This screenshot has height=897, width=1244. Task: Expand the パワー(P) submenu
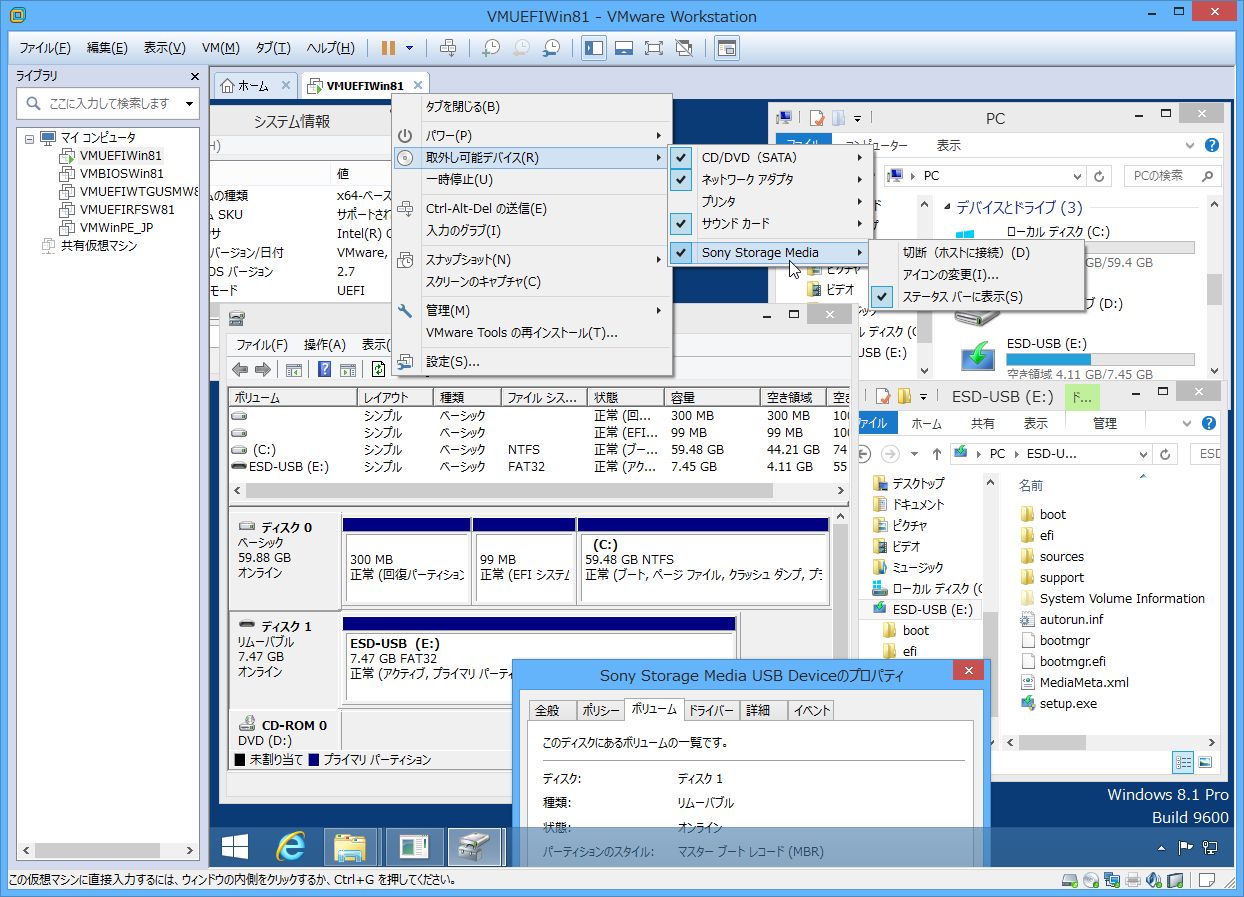point(531,135)
